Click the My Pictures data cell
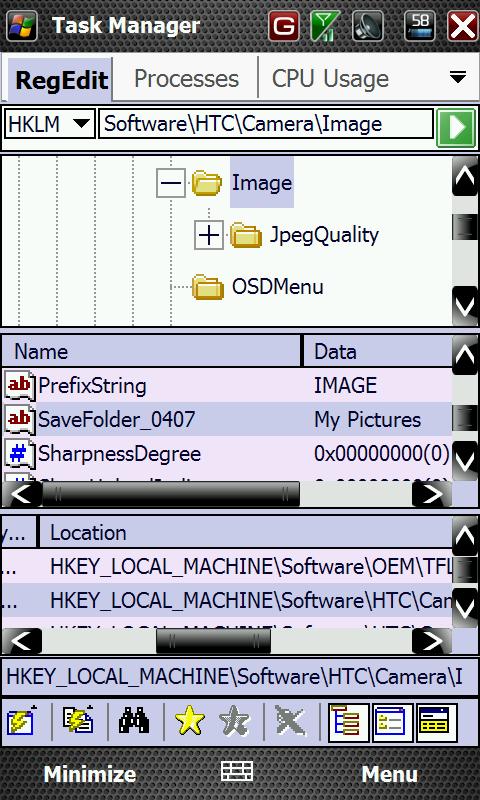This screenshot has width=480, height=800. (367, 419)
